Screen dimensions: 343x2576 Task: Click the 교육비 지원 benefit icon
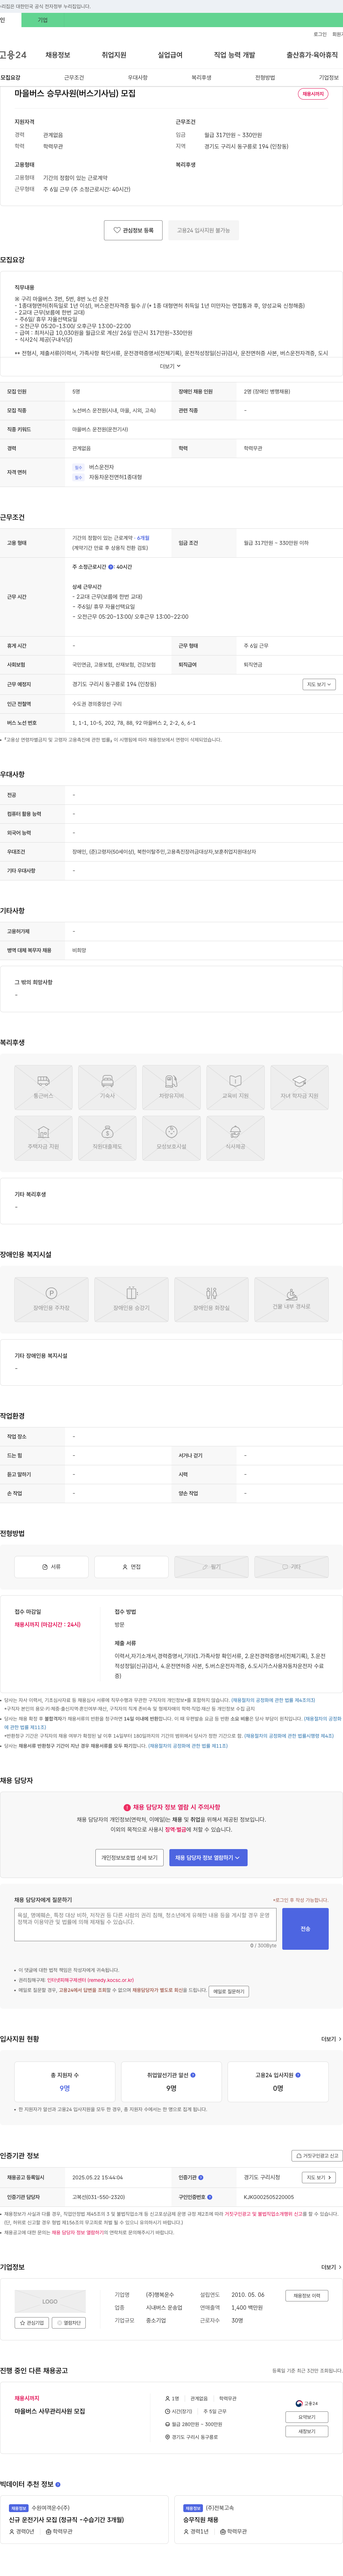235,1087
